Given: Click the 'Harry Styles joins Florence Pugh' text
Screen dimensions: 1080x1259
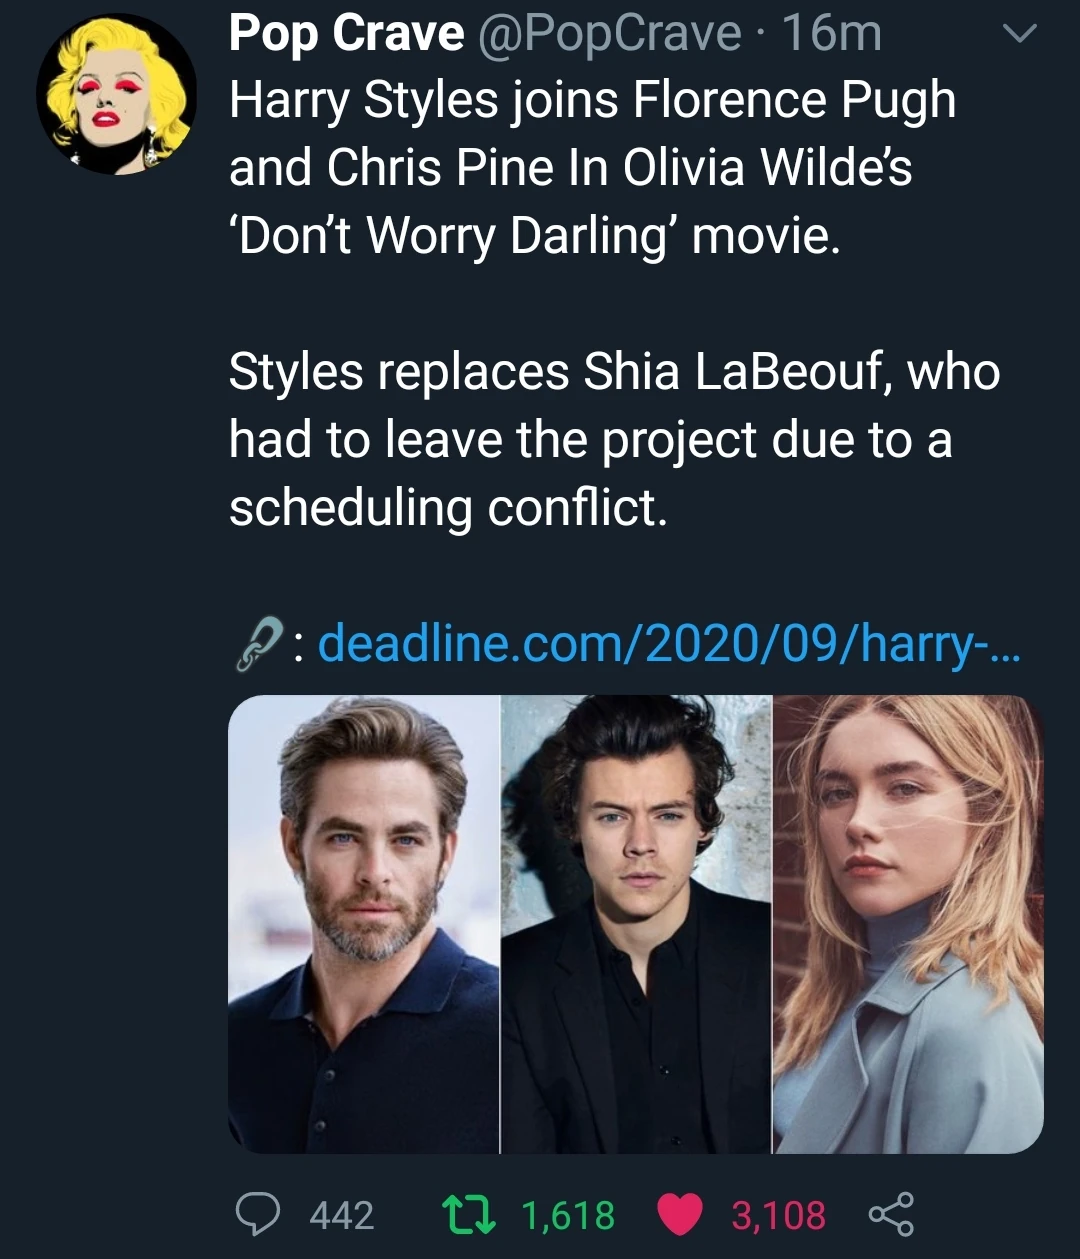Looking at the screenshot, I should (x=592, y=101).
